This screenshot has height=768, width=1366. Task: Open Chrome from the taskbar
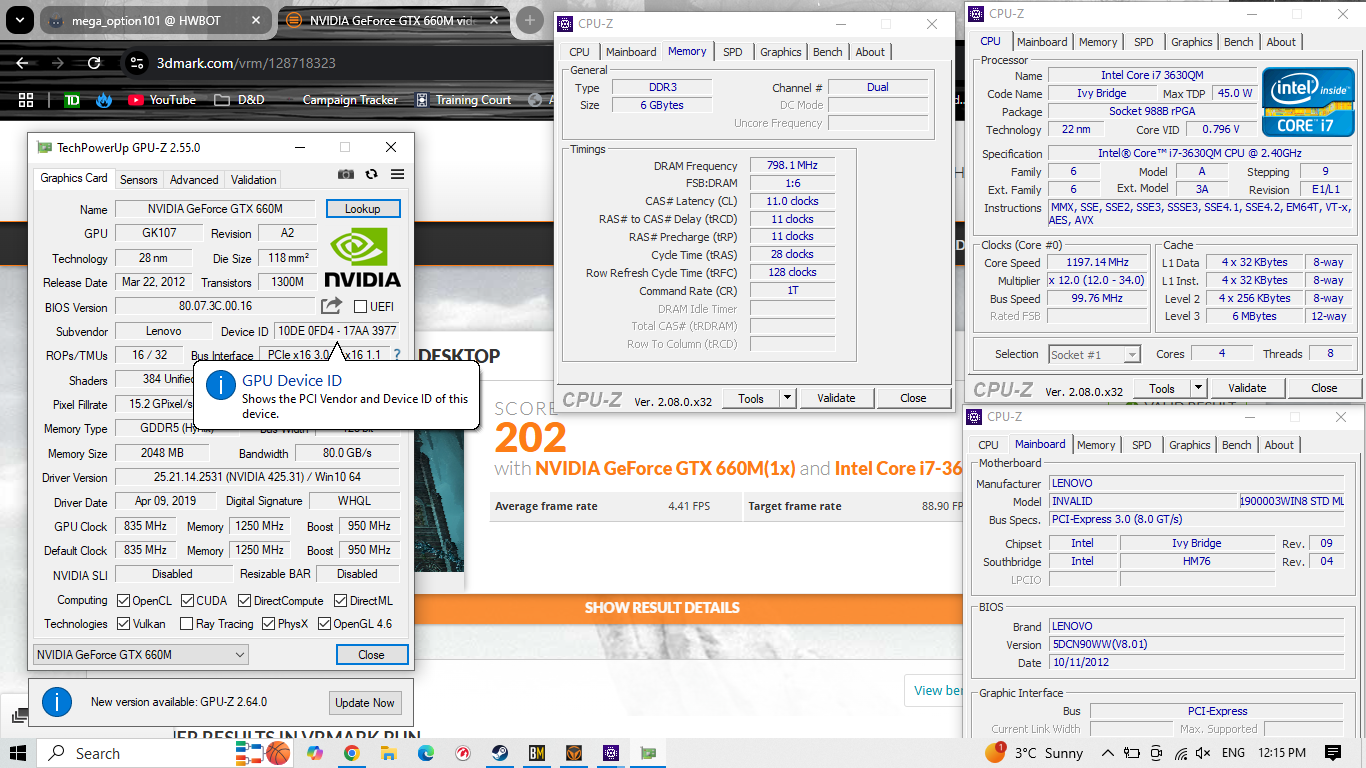point(352,753)
